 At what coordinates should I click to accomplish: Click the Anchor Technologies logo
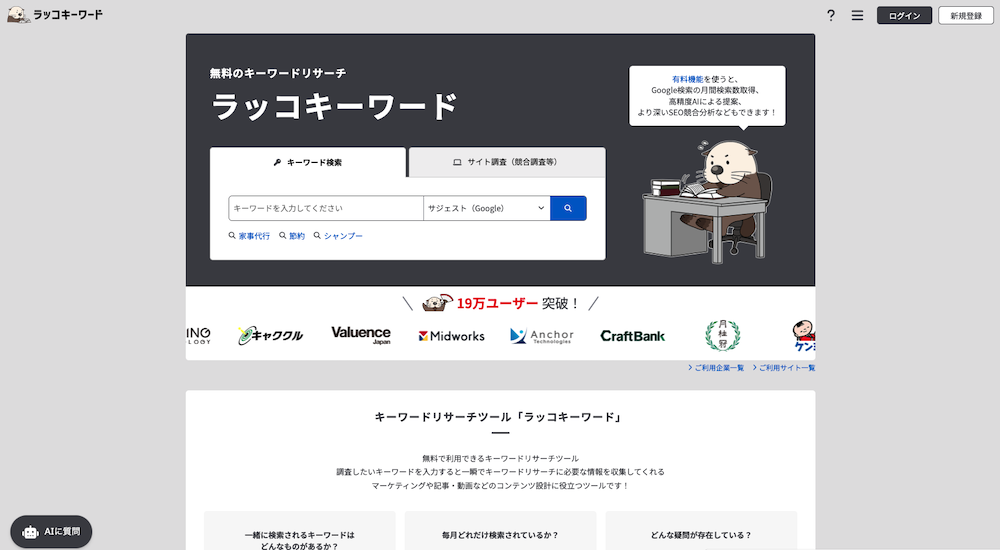[x=542, y=336]
